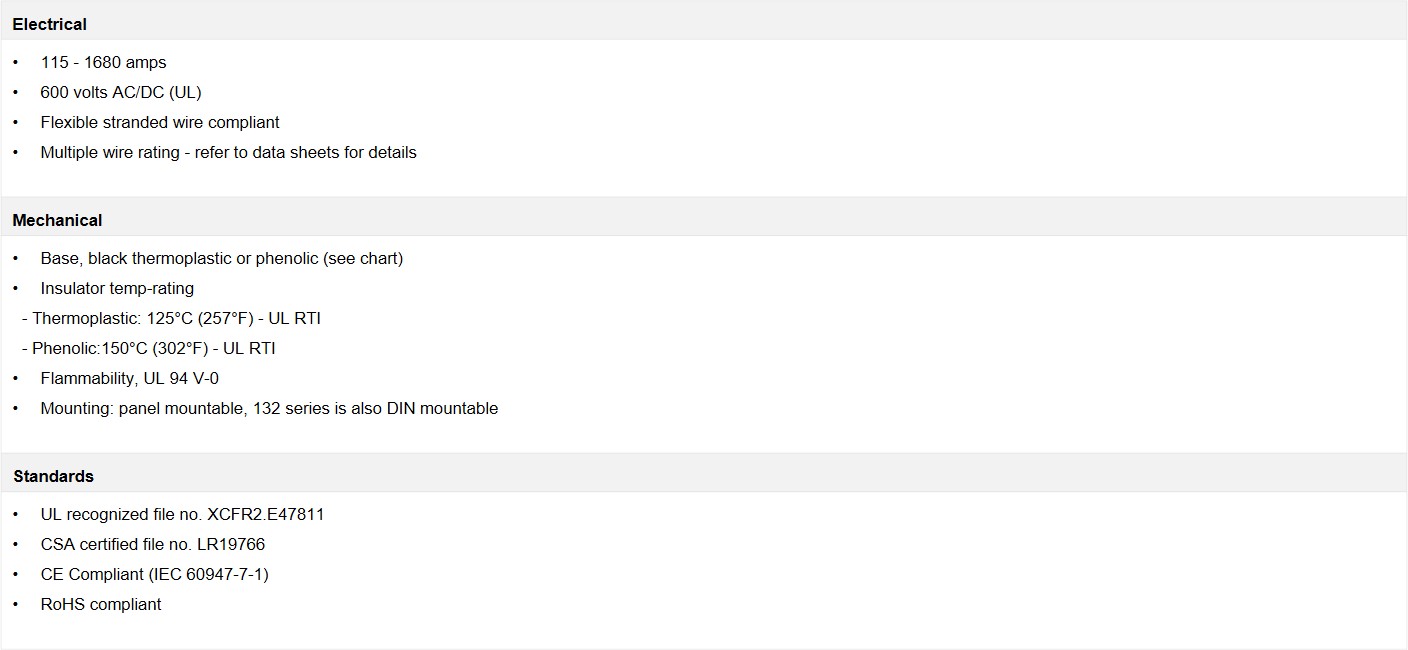
Task: Click the bullet before '115 - 1680 amps'
Action: pos(16,62)
